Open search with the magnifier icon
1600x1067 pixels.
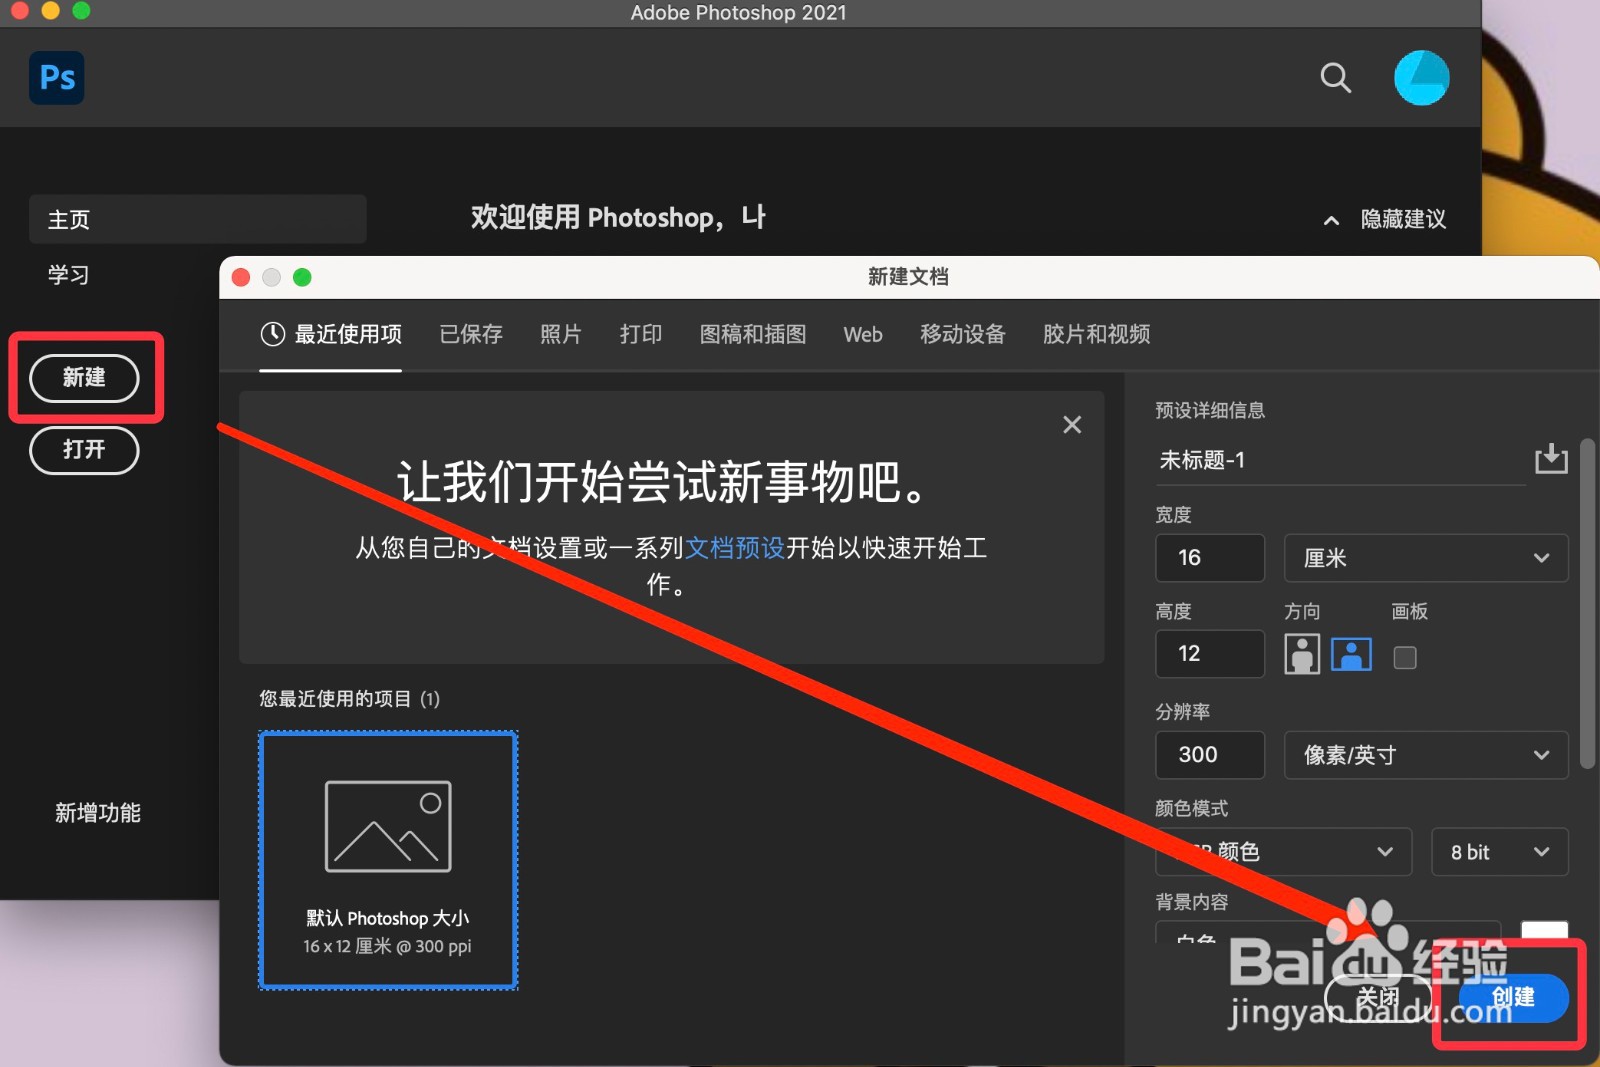[1335, 78]
